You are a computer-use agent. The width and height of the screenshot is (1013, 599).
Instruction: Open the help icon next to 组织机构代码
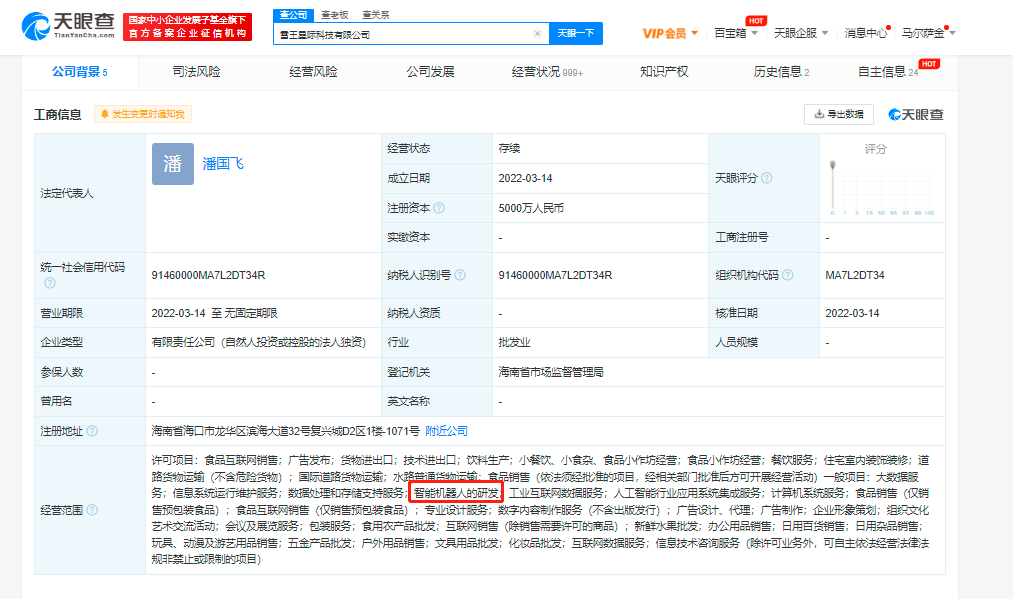(x=788, y=275)
